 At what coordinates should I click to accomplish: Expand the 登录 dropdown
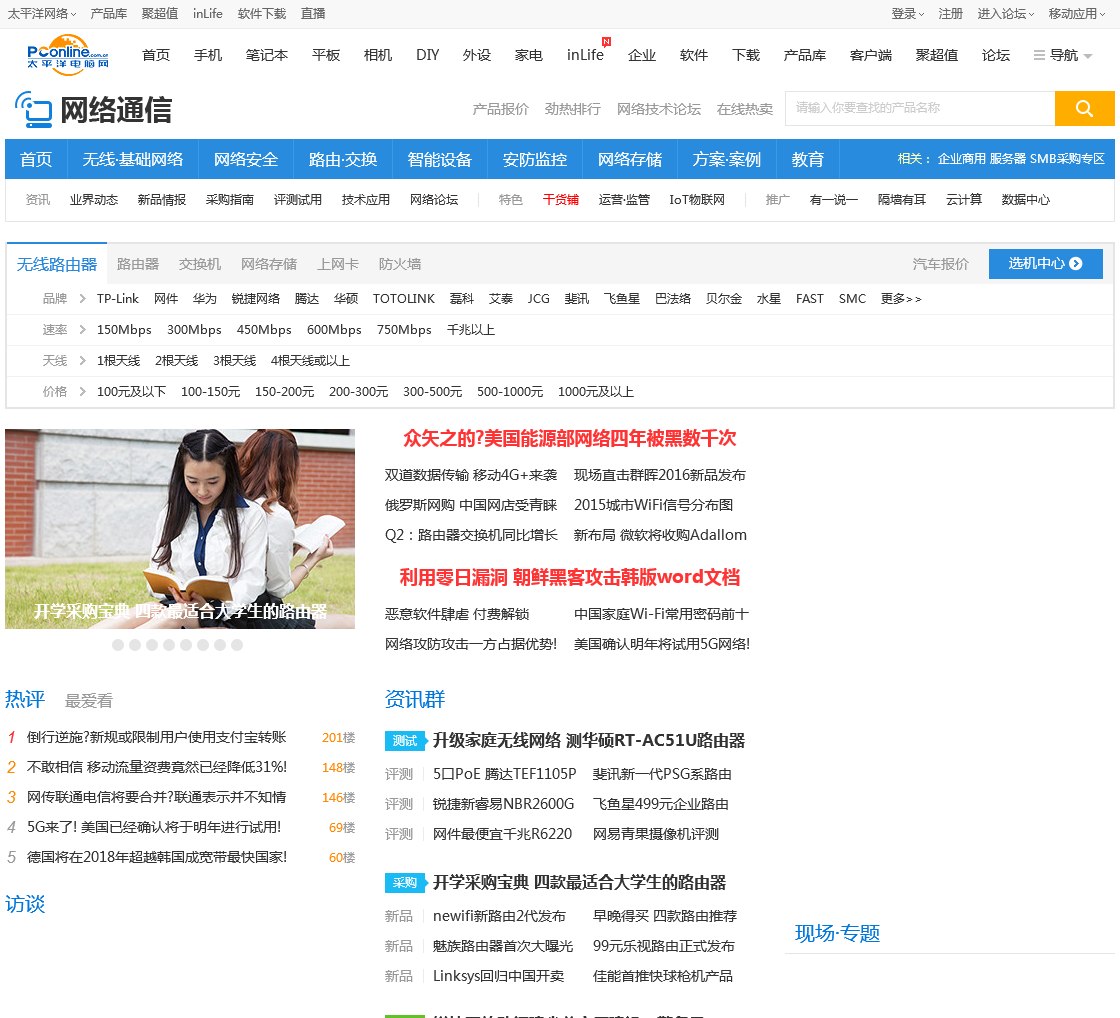click(x=907, y=14)
